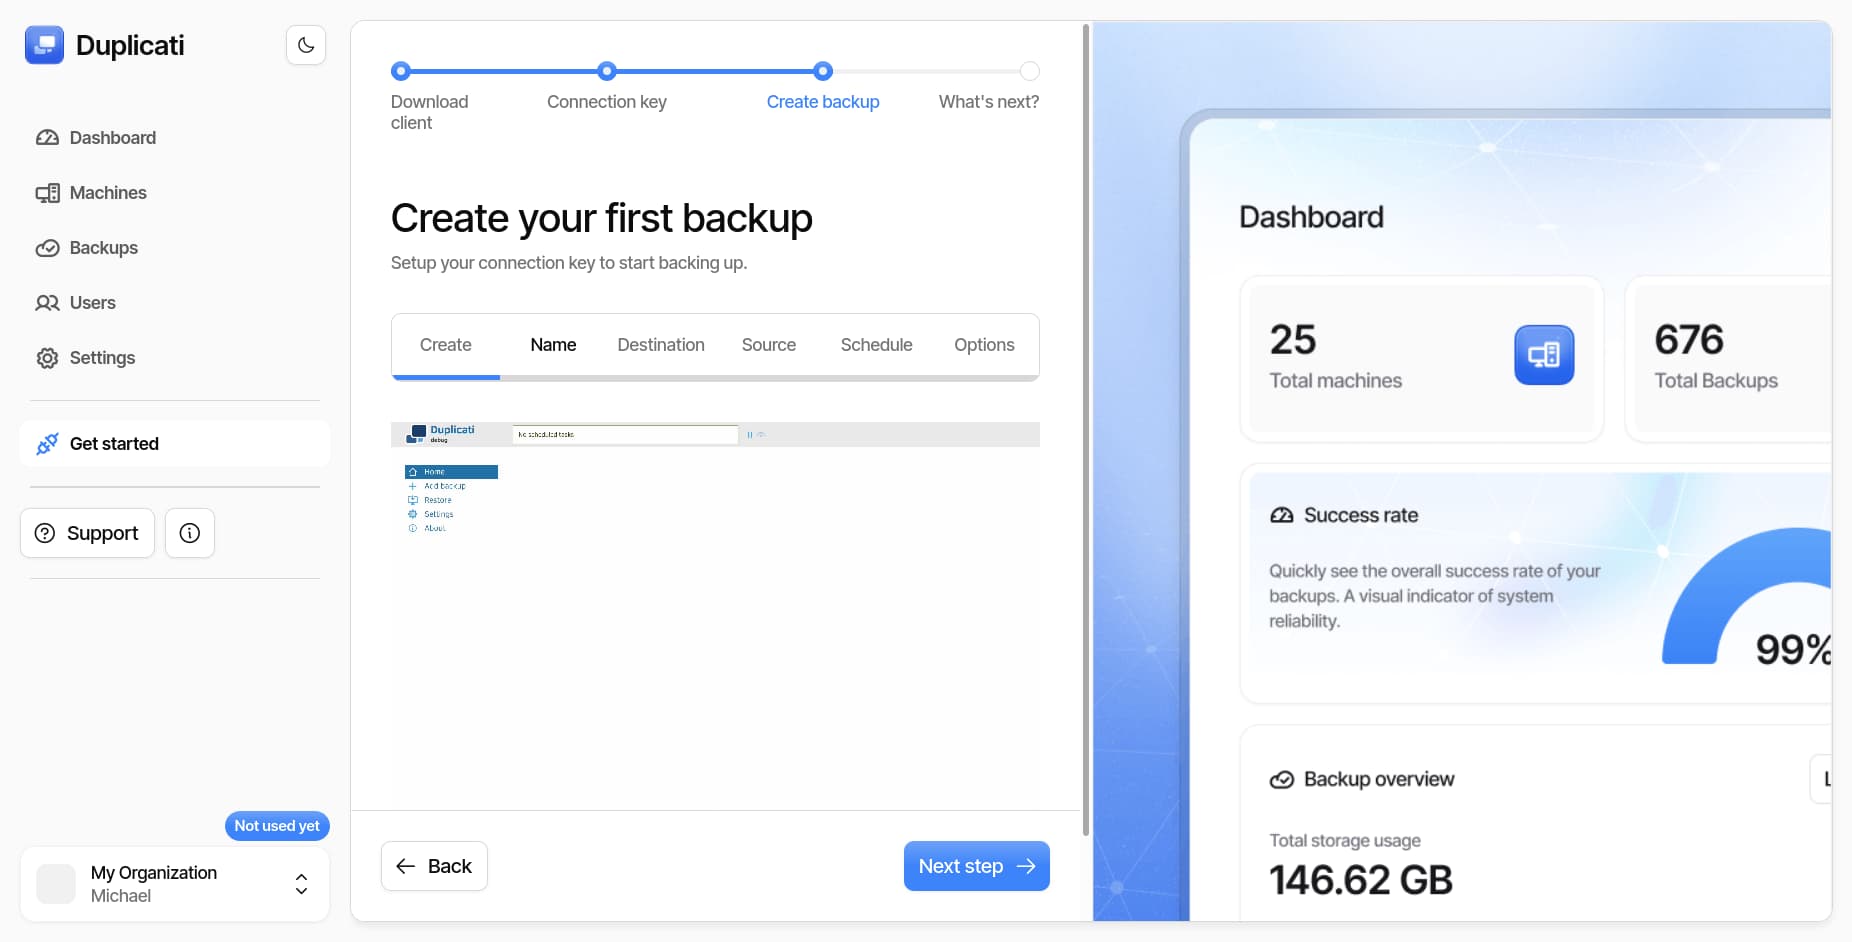Click the Duplicati logo icon
This screenshot has width=1852, height=942.
(x=44, y=45)
